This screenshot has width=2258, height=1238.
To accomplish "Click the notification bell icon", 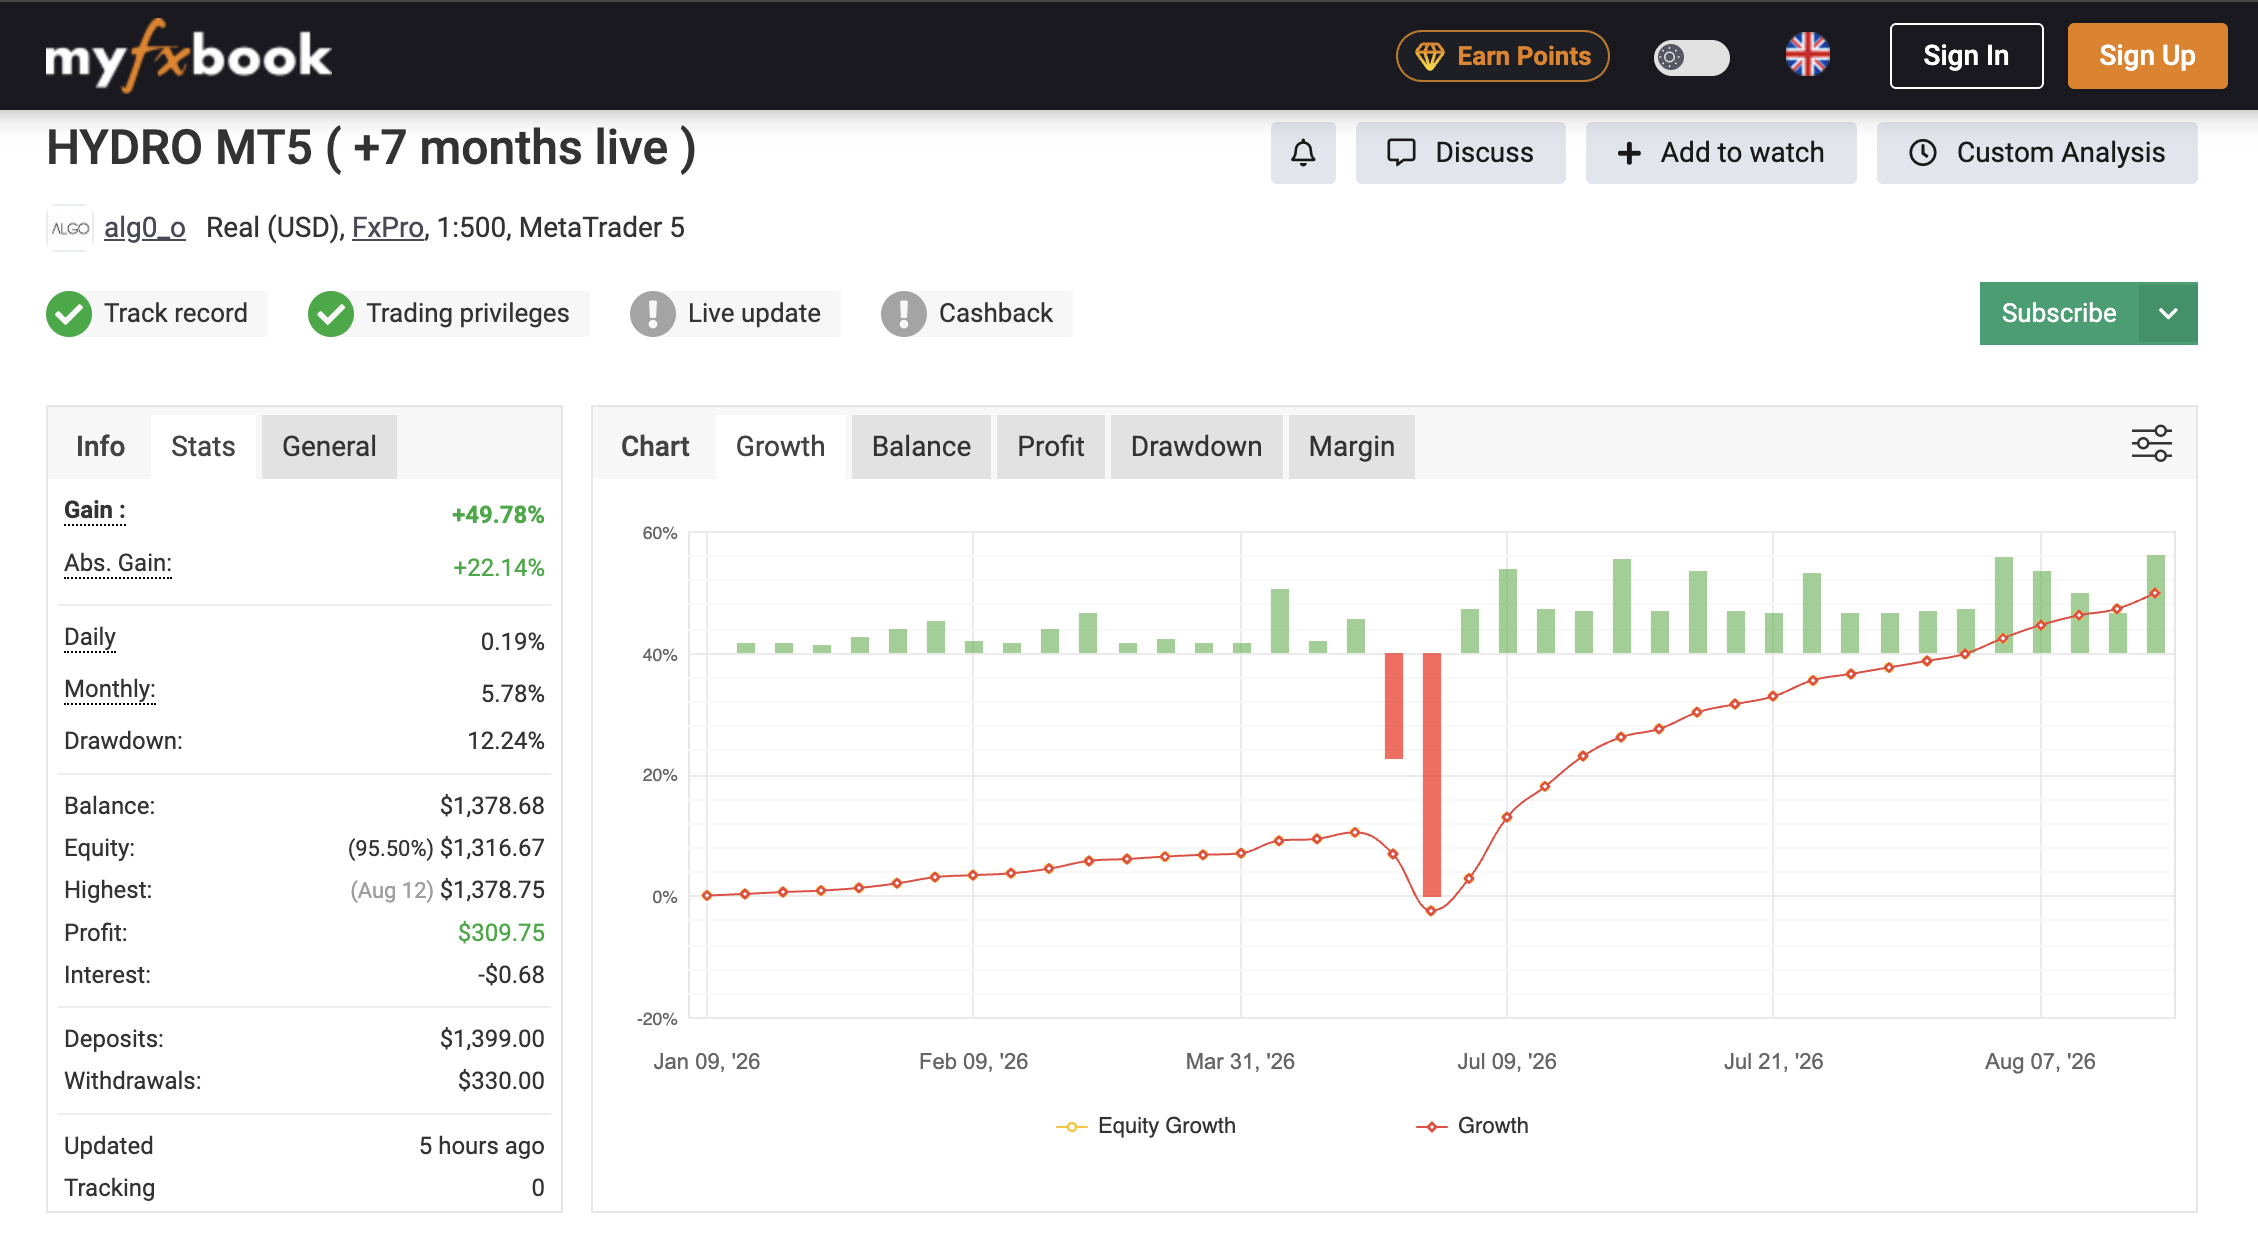I will click(1303, 153).
